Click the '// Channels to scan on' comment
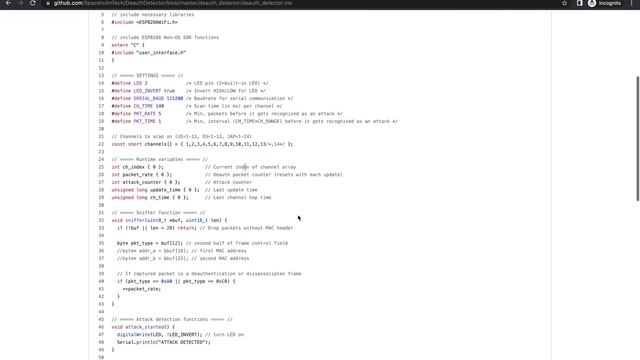Image resolution: width=640 pixels, height=360 pixels. [182, 136]
